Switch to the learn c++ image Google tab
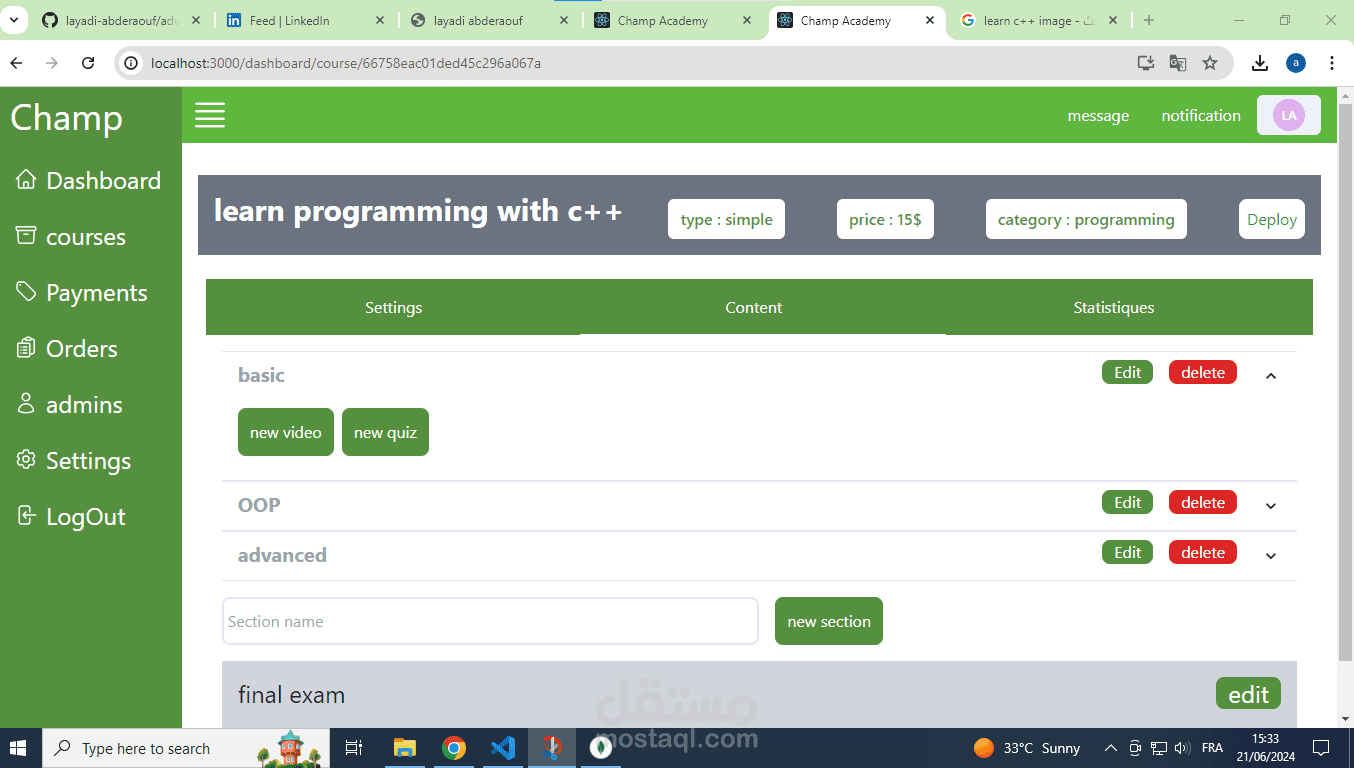1354x768 pixels. pos(1040,20)
